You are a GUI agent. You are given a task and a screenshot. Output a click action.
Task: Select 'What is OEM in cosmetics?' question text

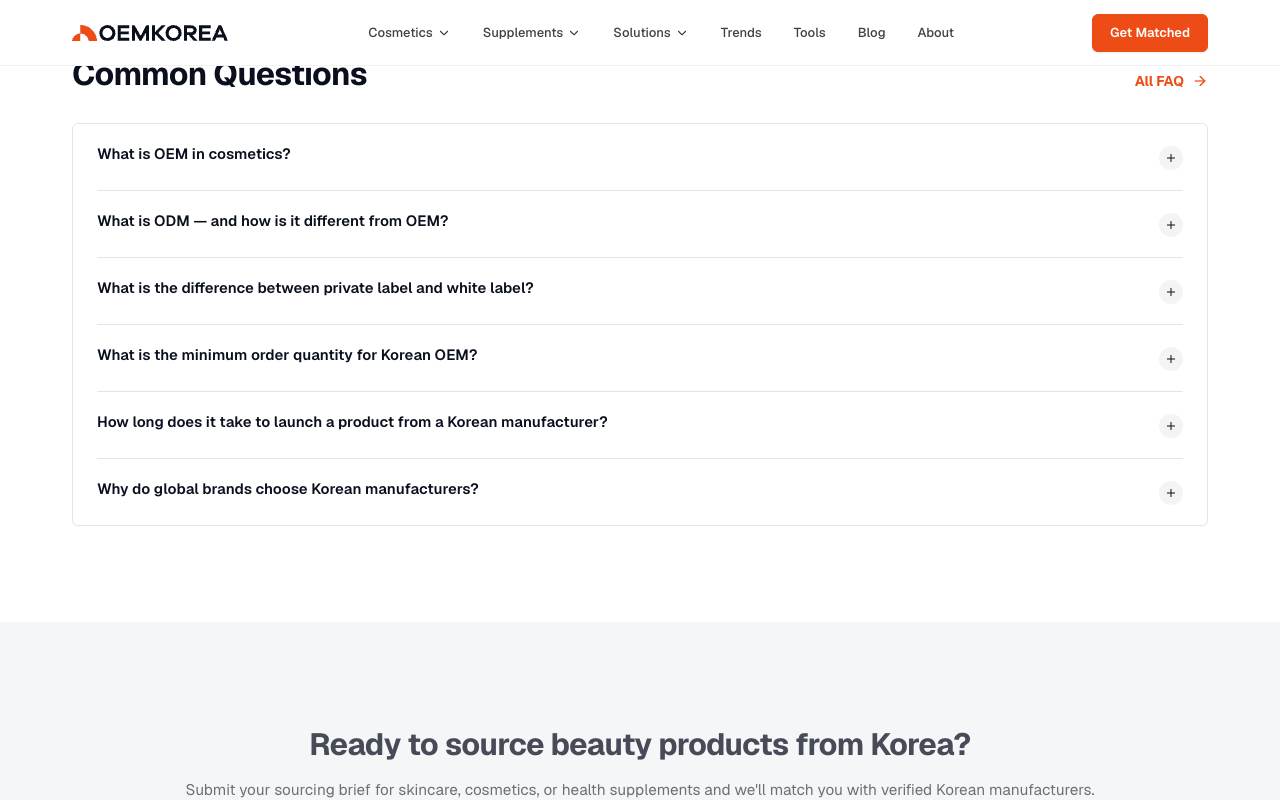click(194, 154)
